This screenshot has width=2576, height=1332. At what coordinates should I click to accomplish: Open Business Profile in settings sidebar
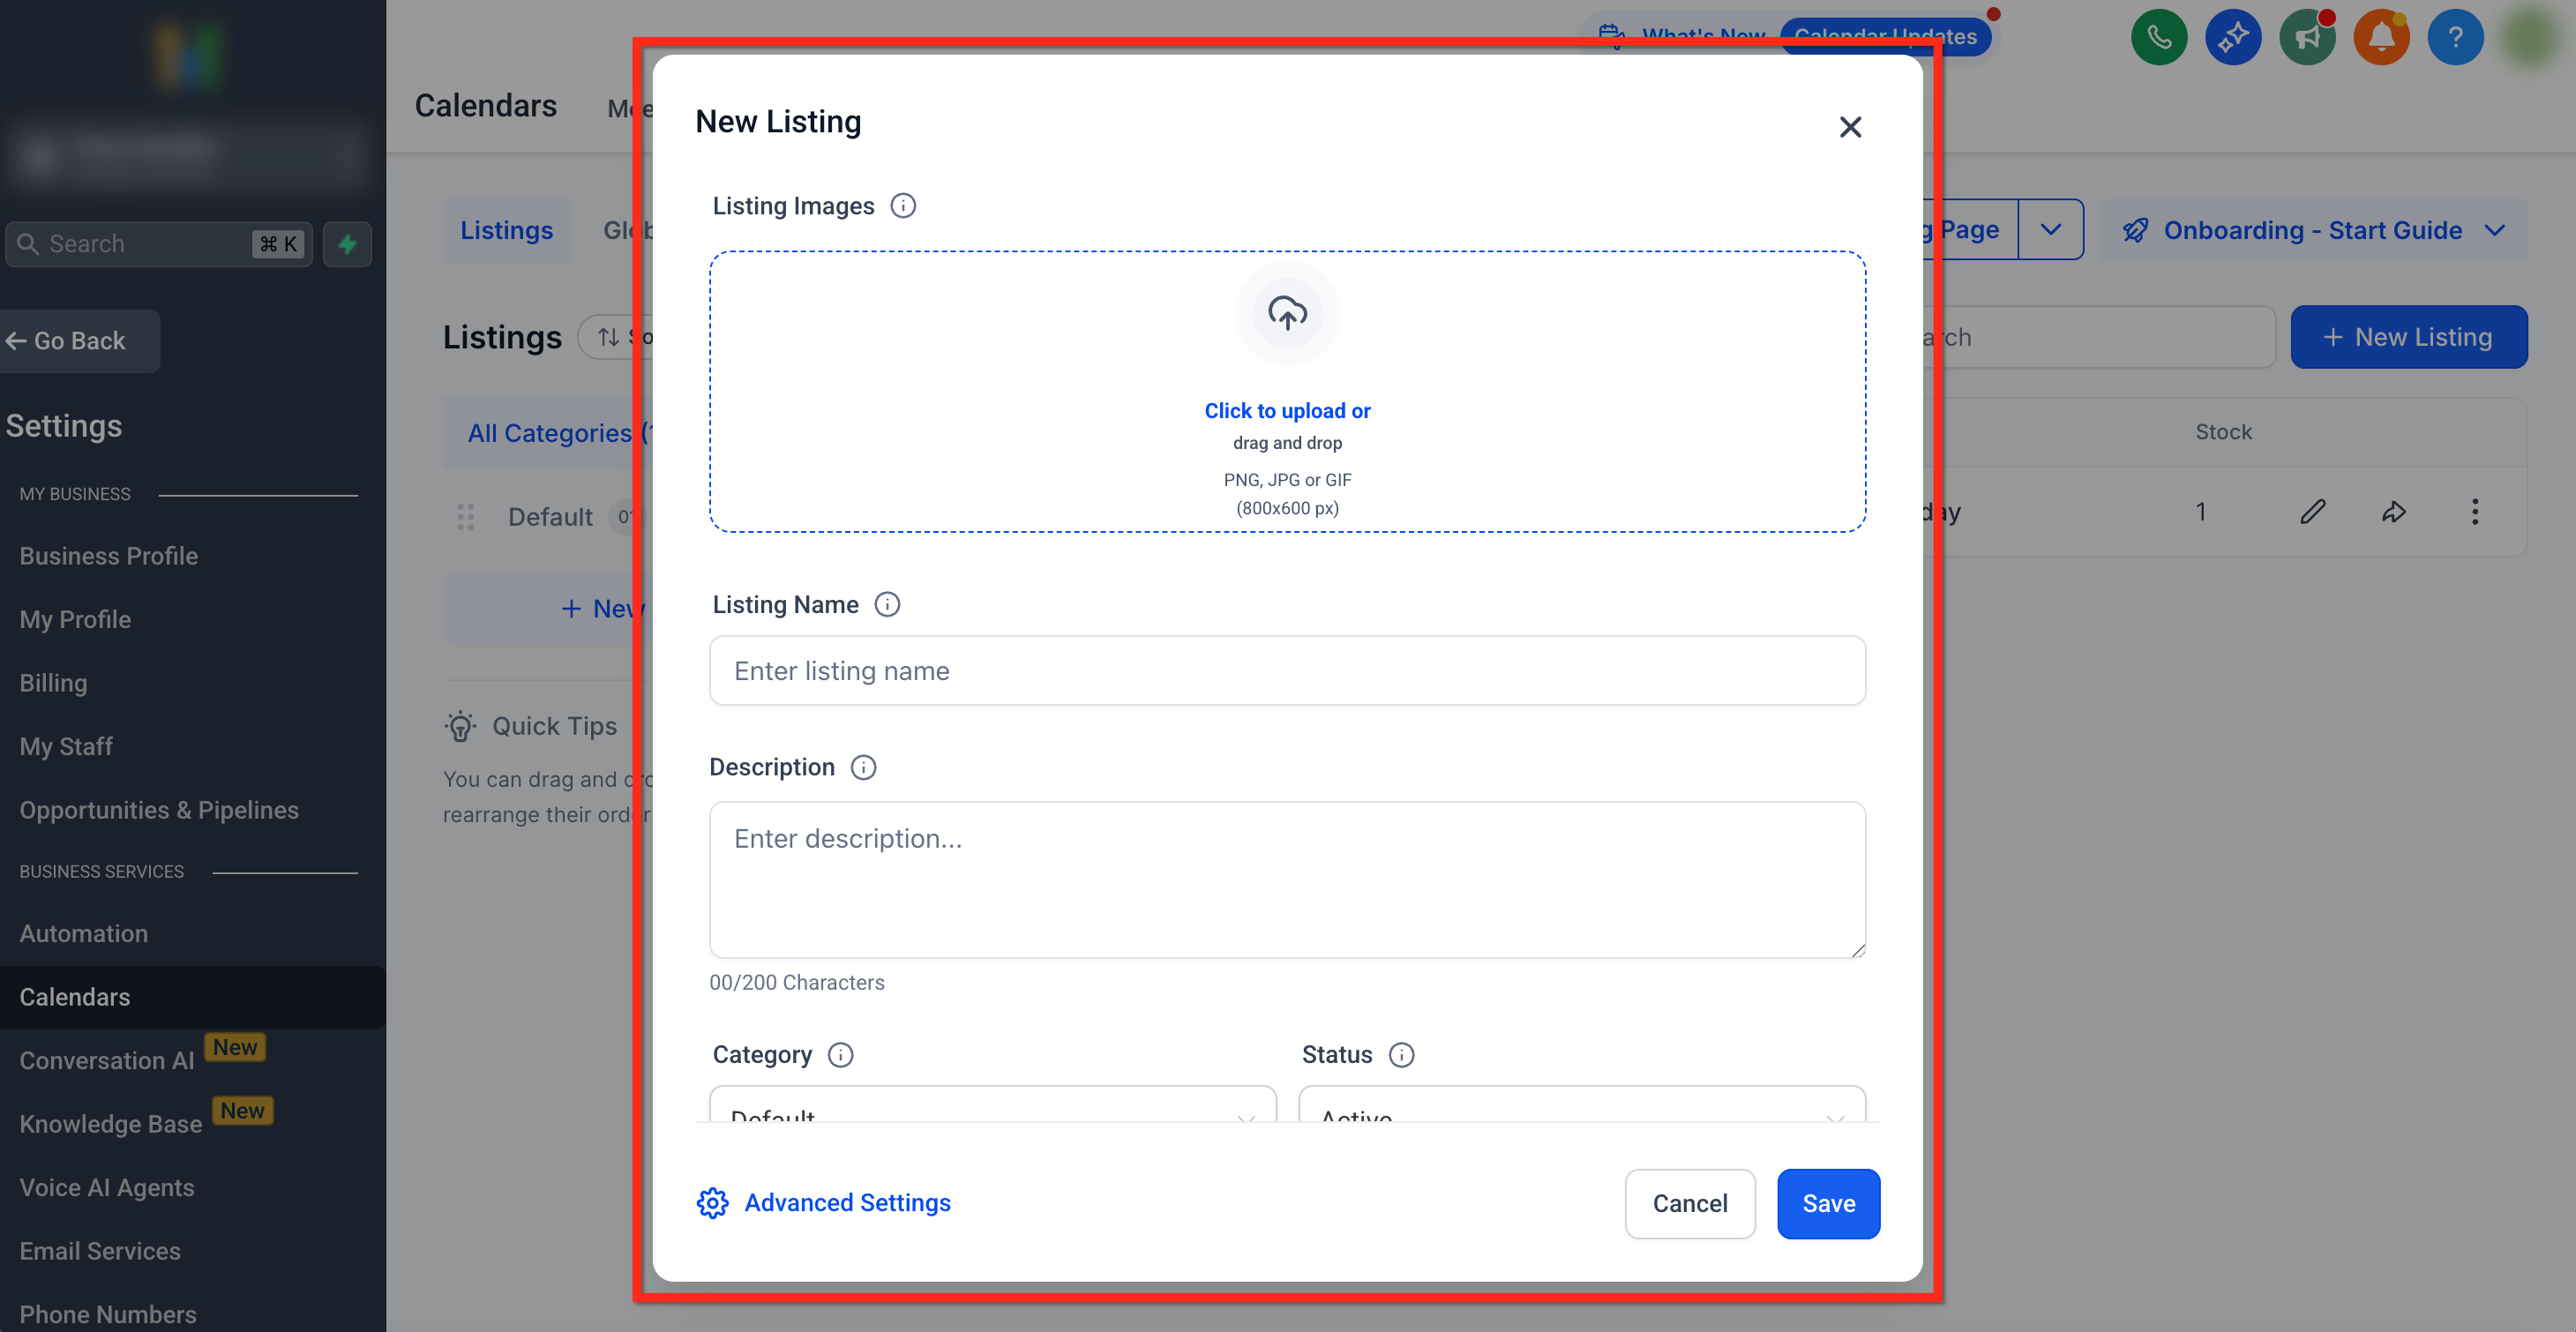point(108,555)
